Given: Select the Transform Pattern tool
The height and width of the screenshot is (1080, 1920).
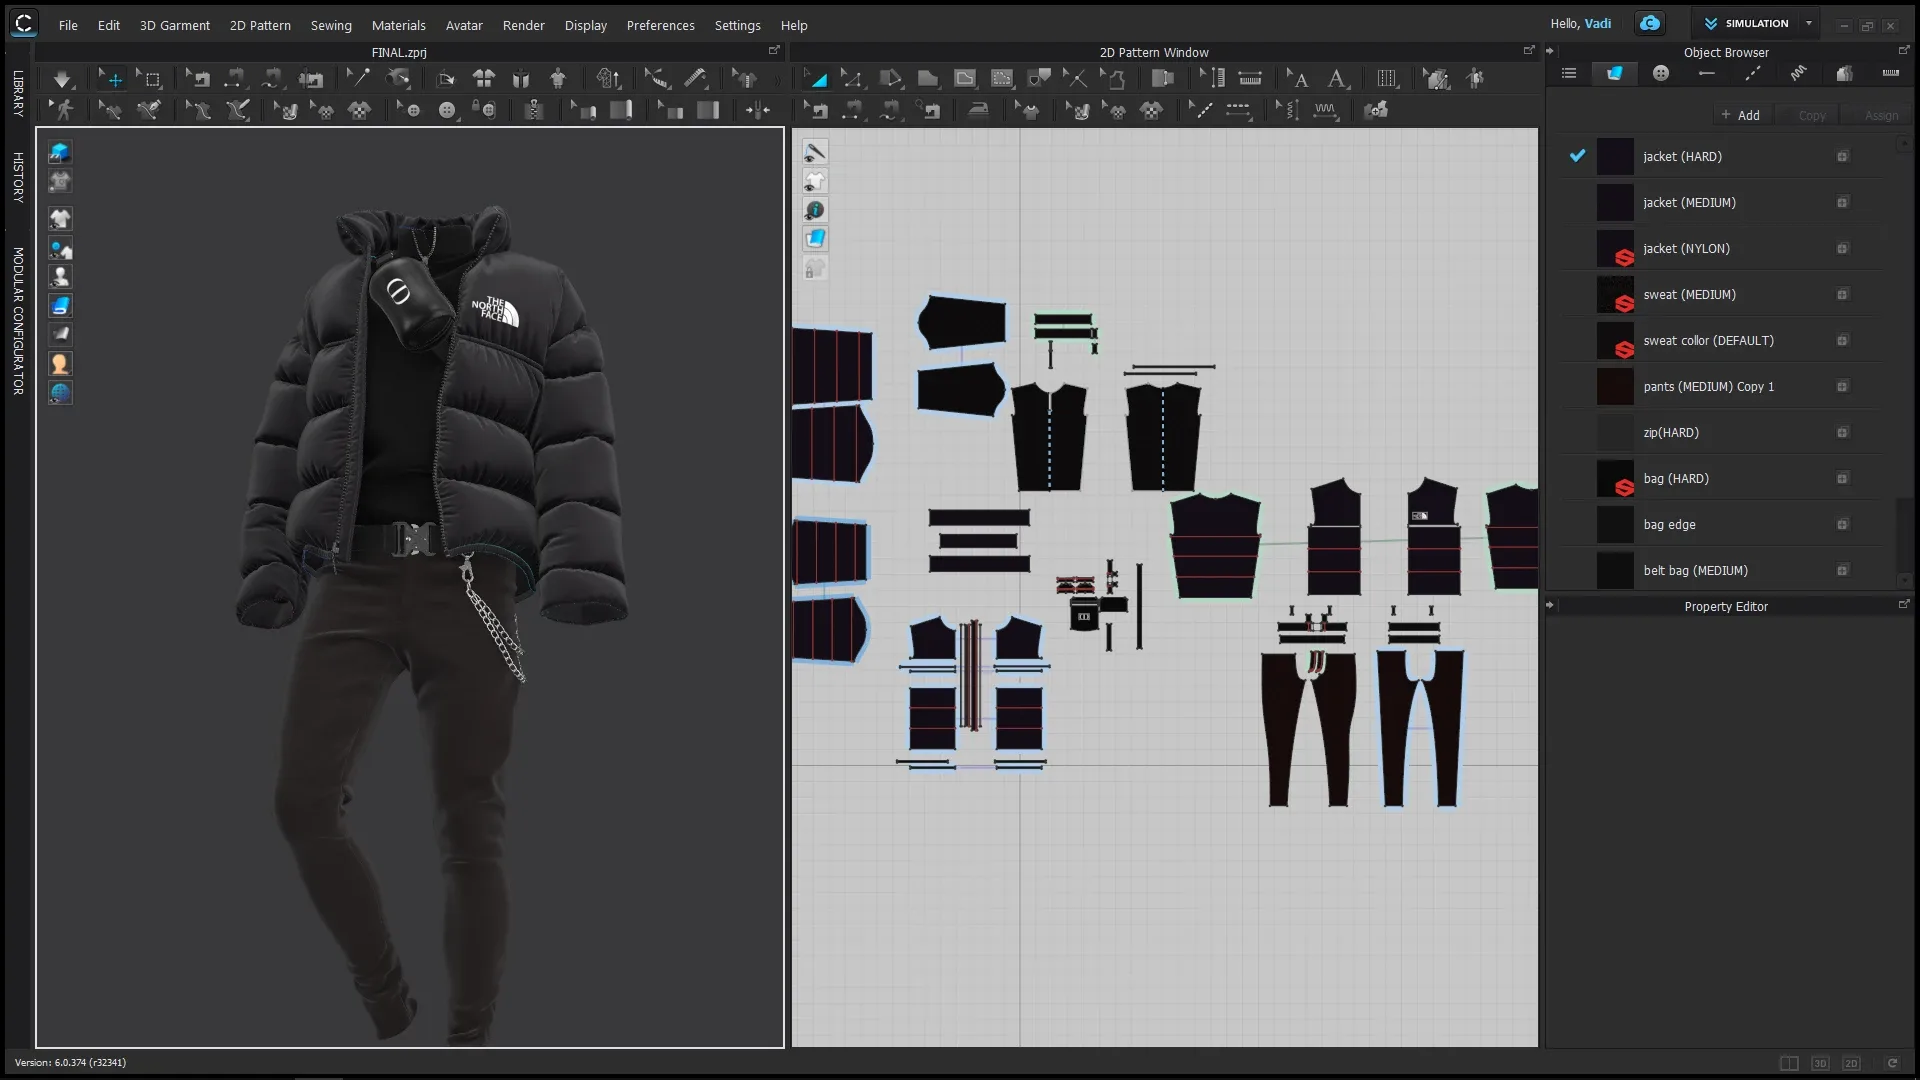Looking at the screenshot, I should pyautogui.click(x=818, y=78).
